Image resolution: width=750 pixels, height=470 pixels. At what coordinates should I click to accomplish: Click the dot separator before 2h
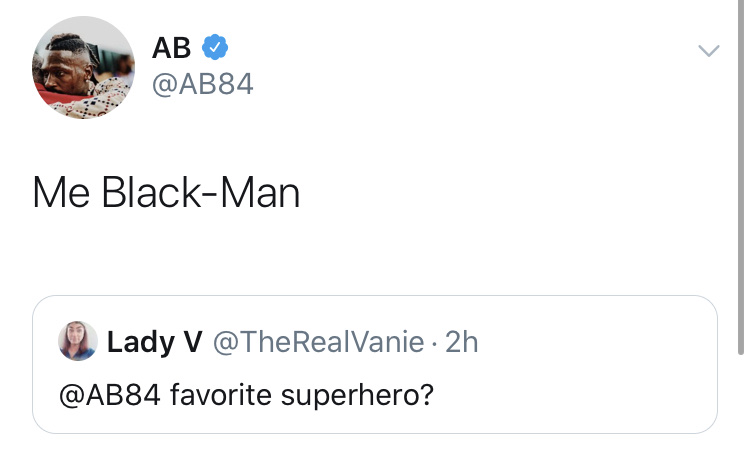pos(434,343)
